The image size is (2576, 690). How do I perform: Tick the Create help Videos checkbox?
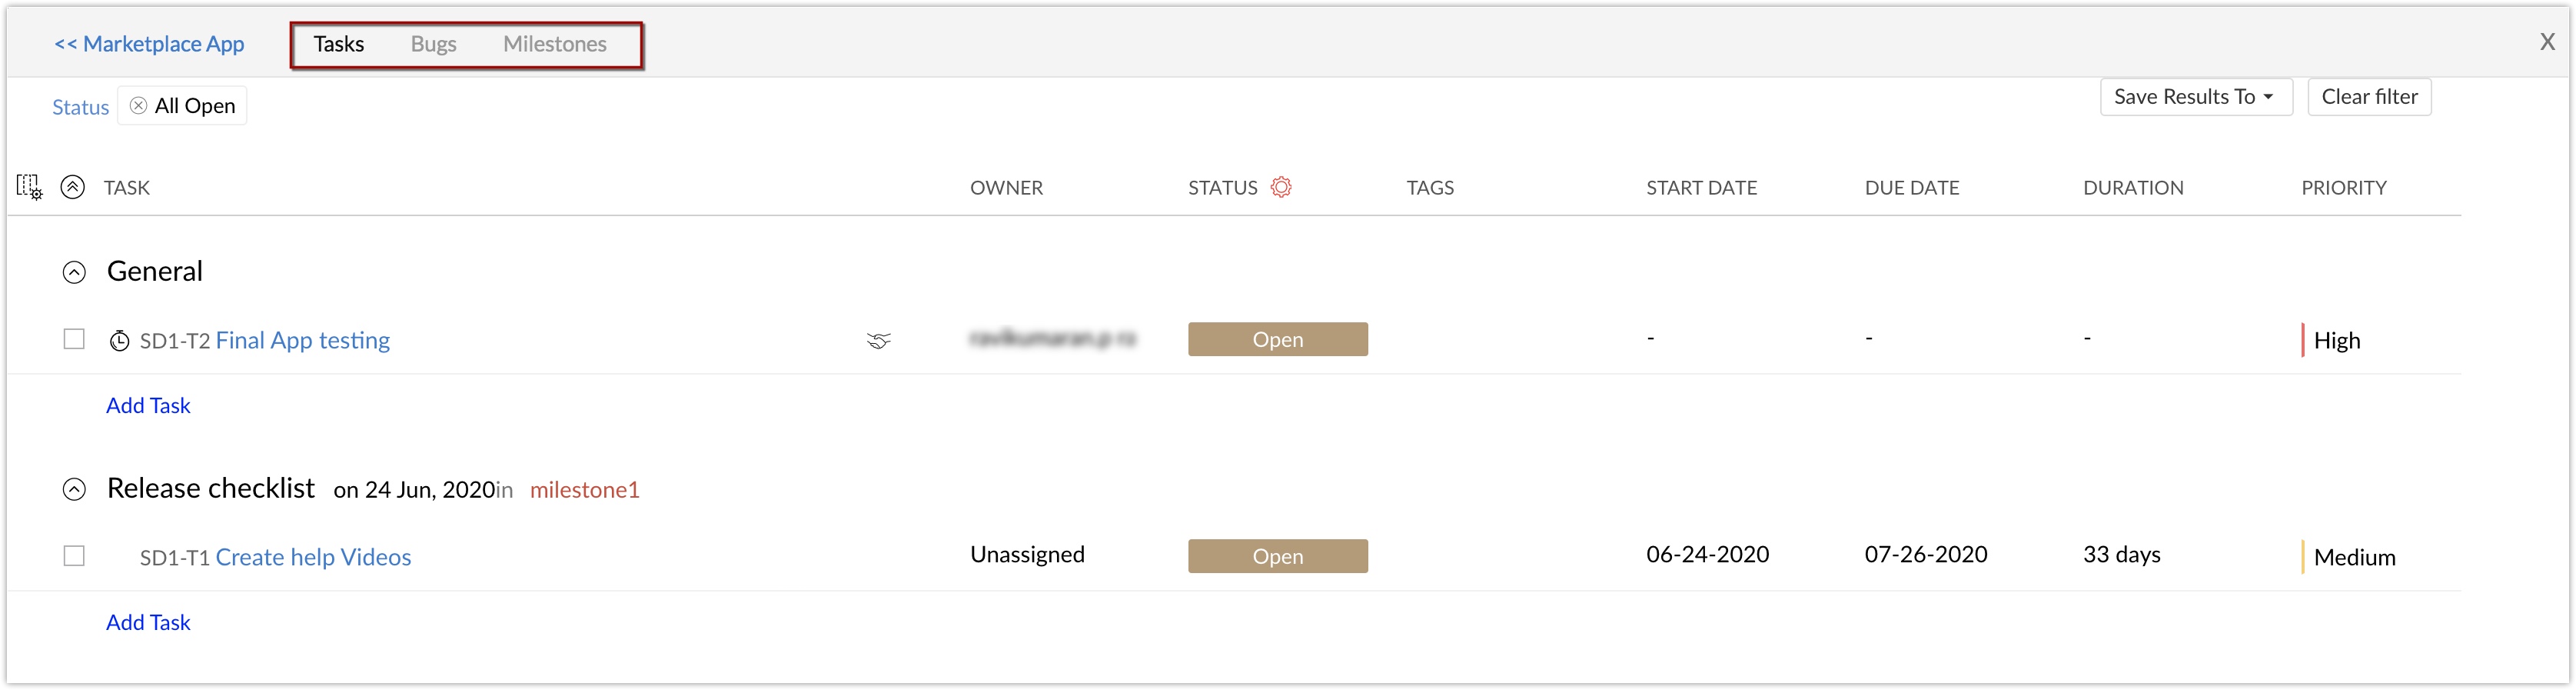click(x=74, y=556)
